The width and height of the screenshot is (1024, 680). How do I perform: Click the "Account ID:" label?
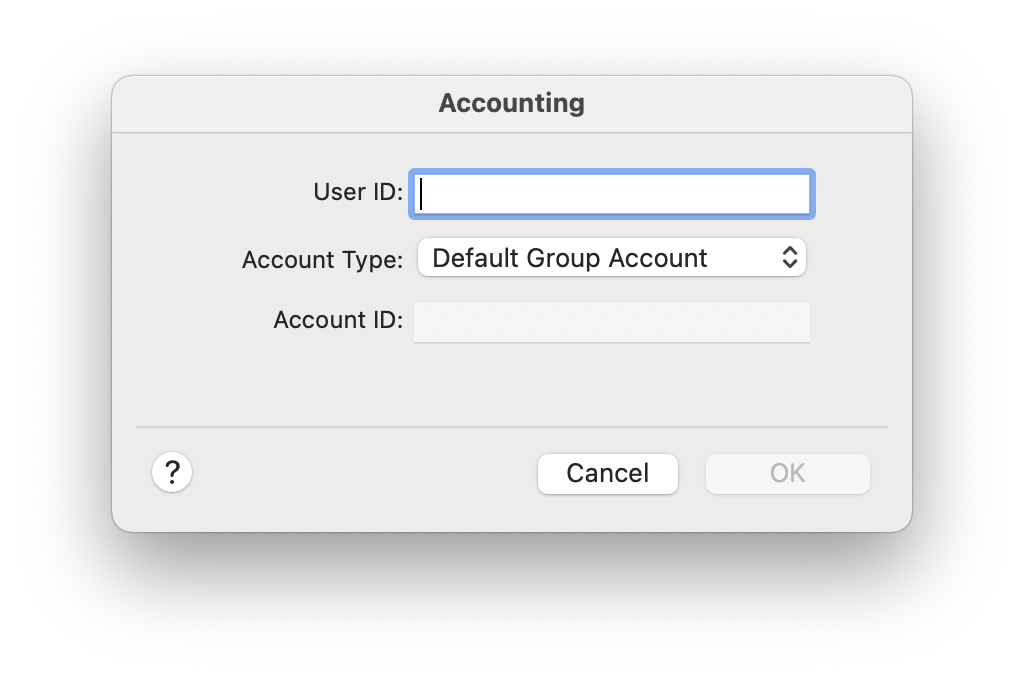[x=338, y=320]
